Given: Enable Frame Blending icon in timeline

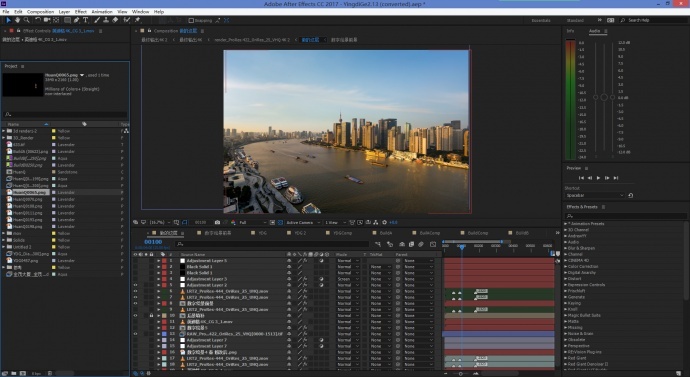Looking at the screenshot, I should [411, 244].
